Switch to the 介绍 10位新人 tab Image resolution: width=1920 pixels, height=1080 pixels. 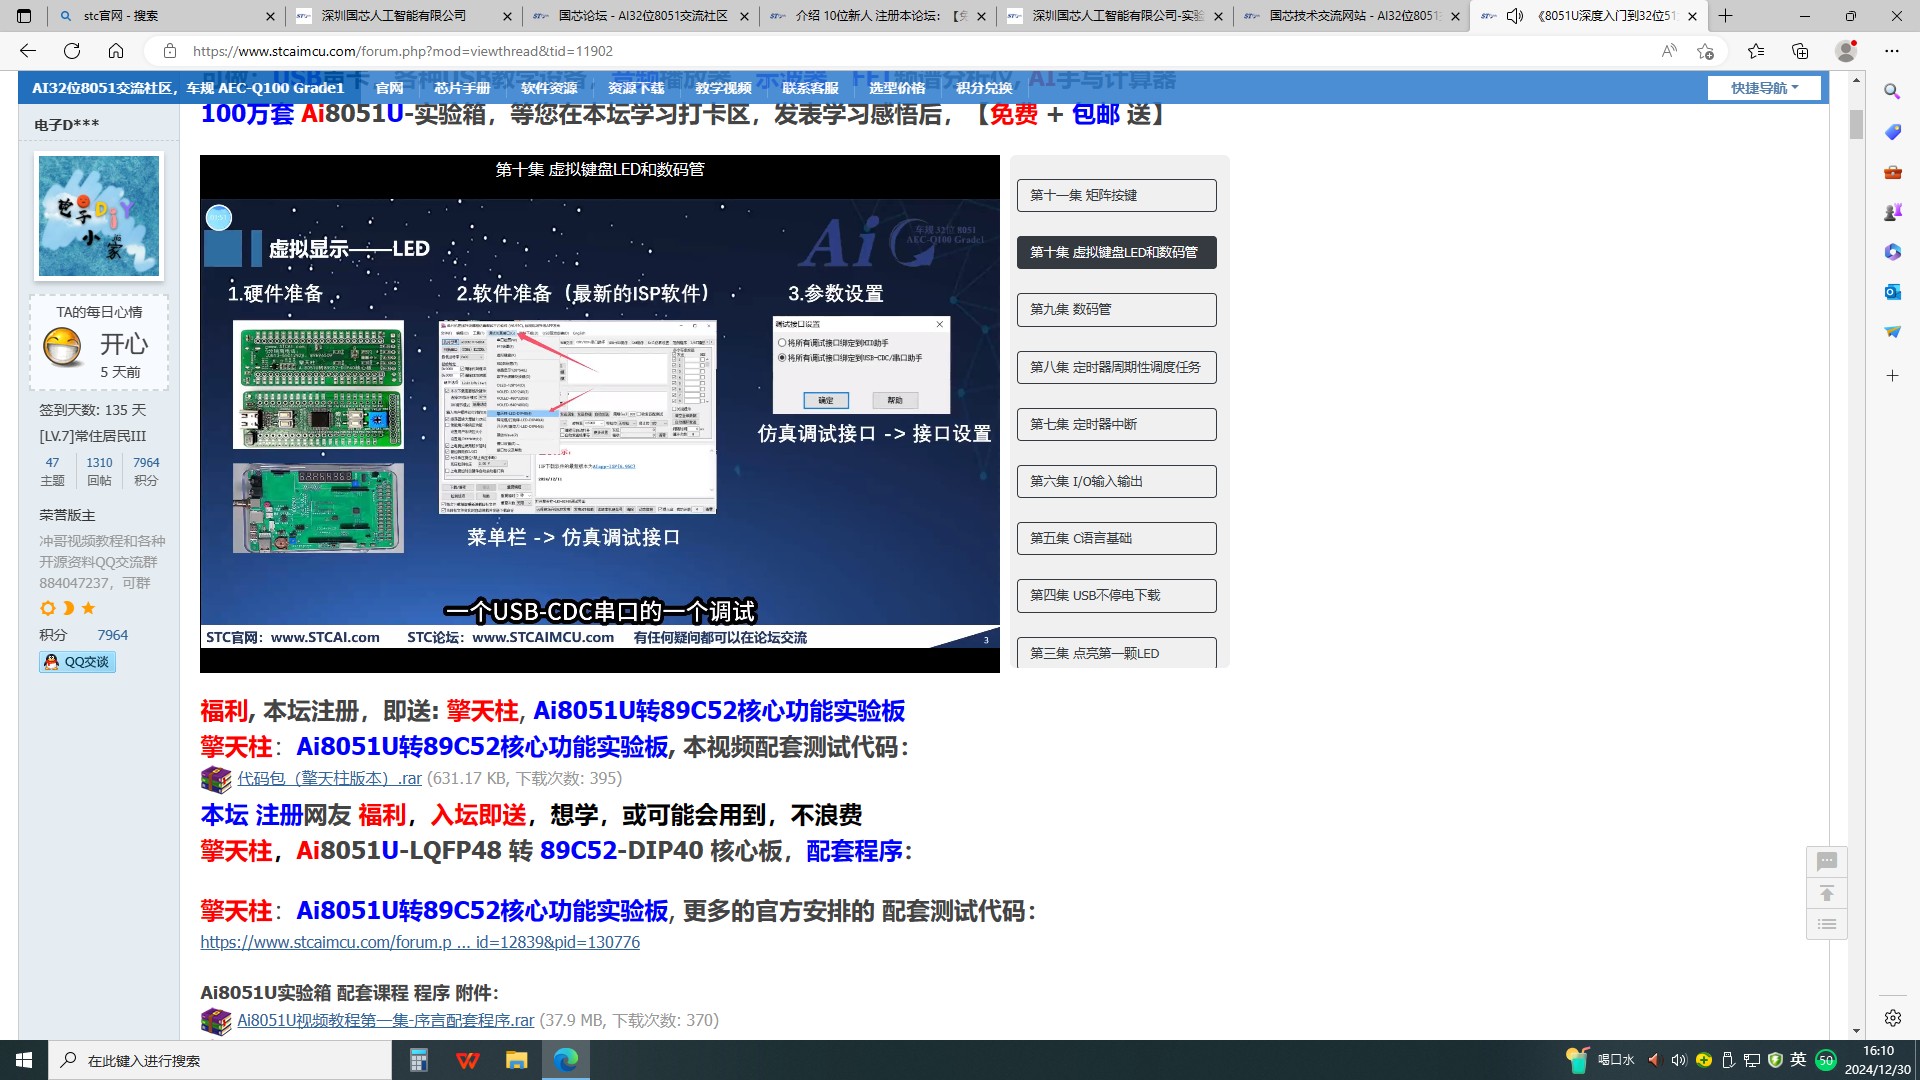[x=878, y=16]
